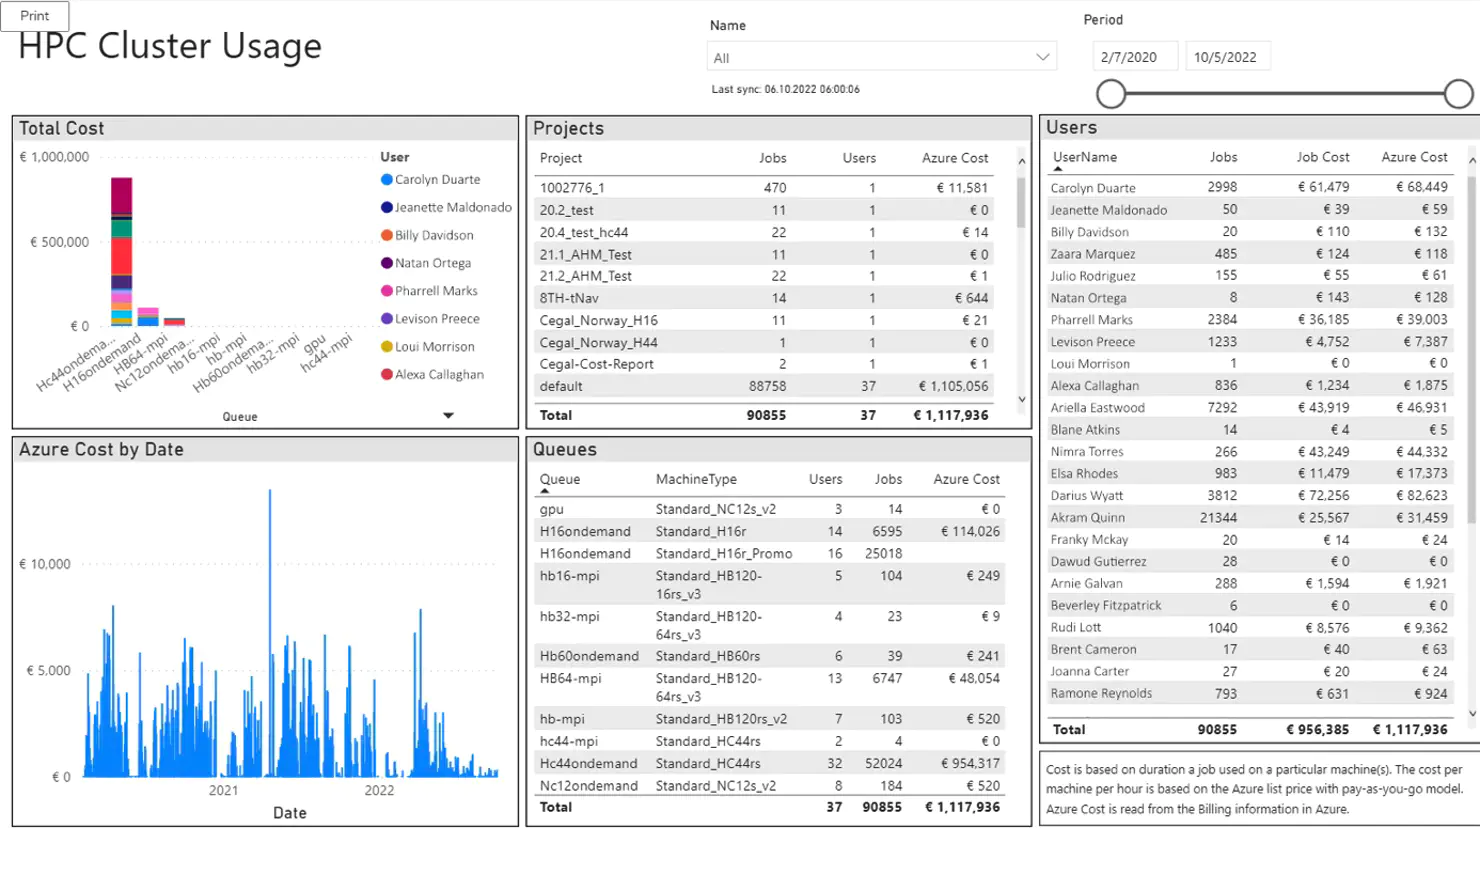Screen dimensions: 1480x890
Task: Click the Print button
Action: pos(35,16)
